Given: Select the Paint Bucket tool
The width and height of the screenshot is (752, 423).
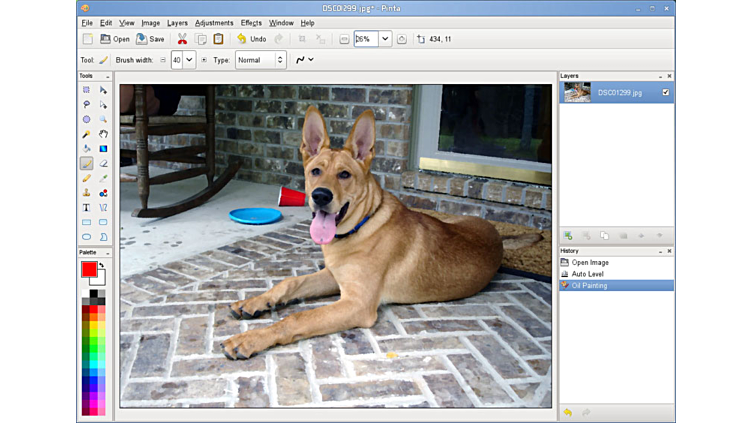Looking at the screenshot, I should pyautogui.click(x=87, y=149).
